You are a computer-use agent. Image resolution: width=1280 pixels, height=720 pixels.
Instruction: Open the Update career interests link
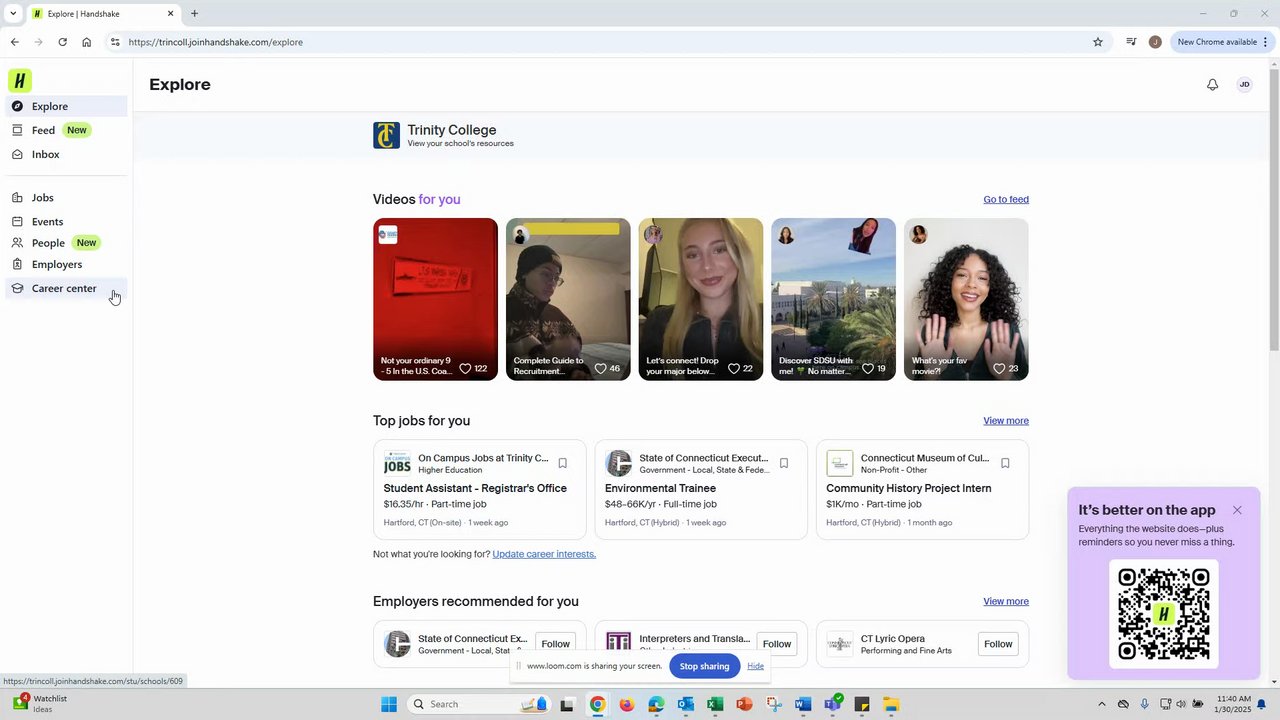(544, 554)
